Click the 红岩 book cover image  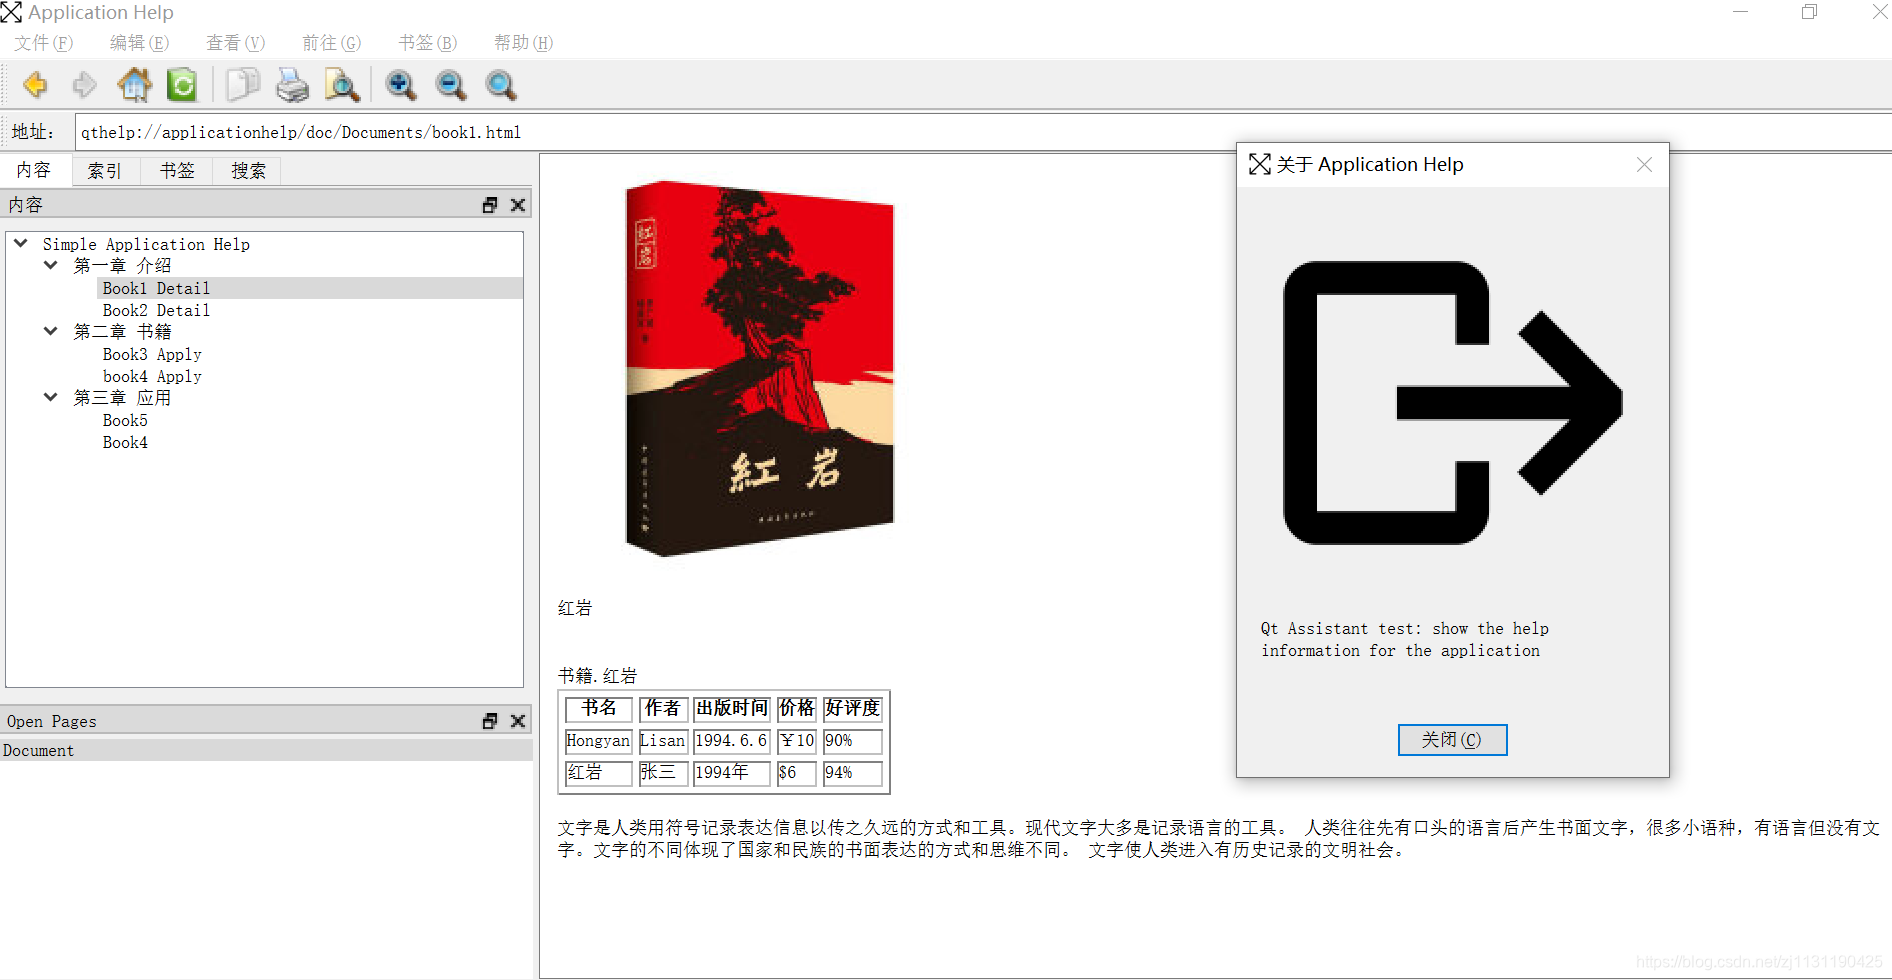tap(759, 367)
